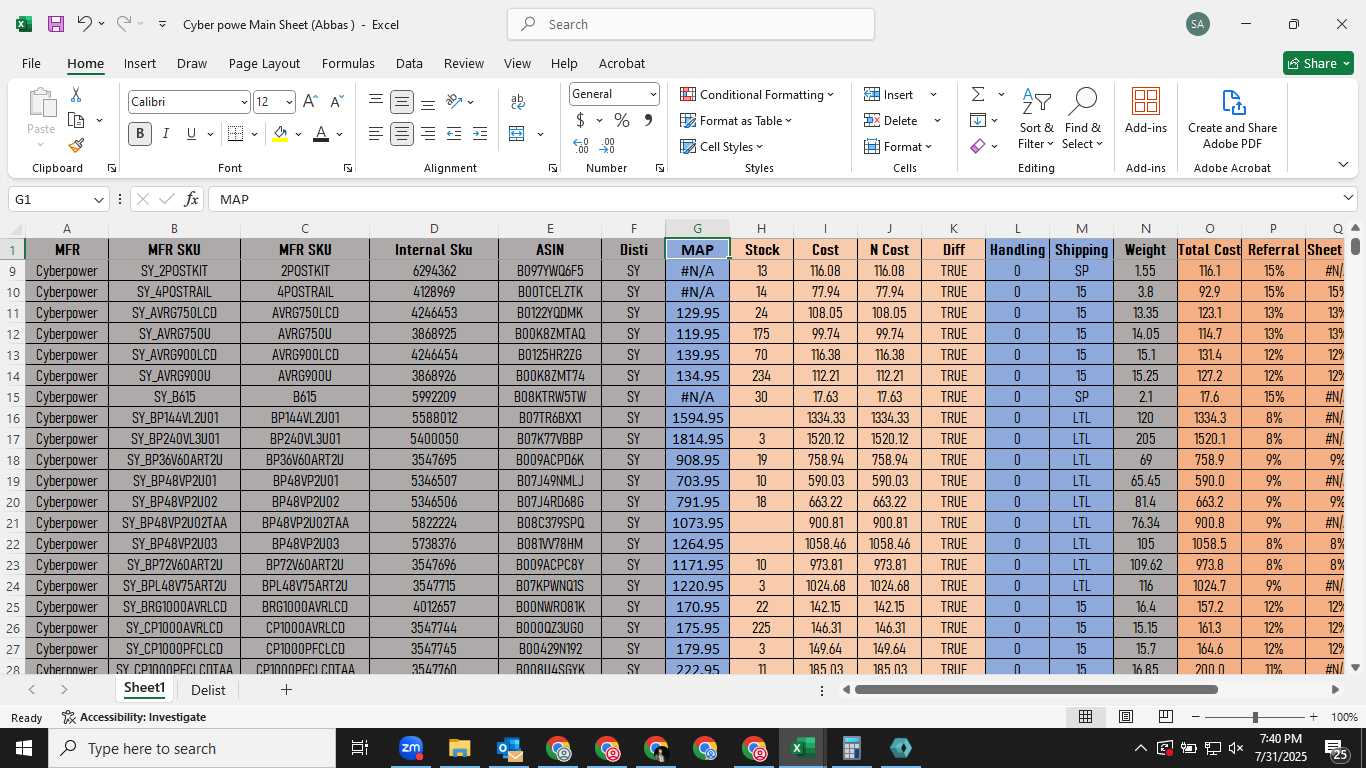1366x768 pixels.
Task: Switch to the Delist sheet tab
Action: click(208, 690)
